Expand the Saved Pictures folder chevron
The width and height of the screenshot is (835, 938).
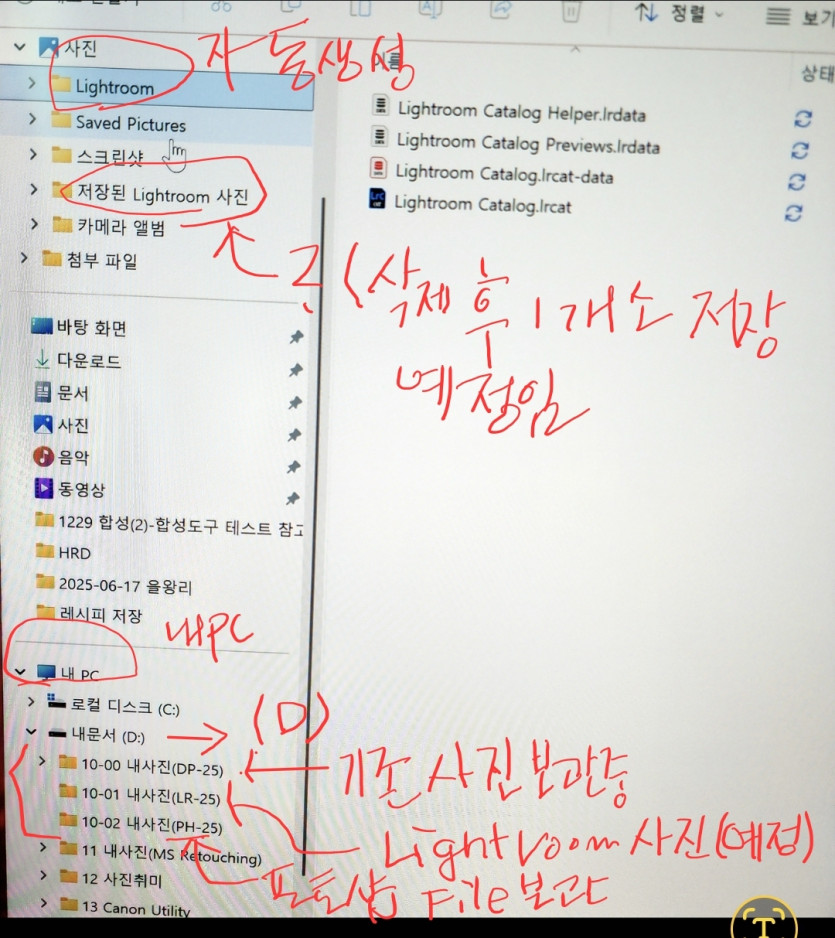pyautogui.click(x=32, y=119)
